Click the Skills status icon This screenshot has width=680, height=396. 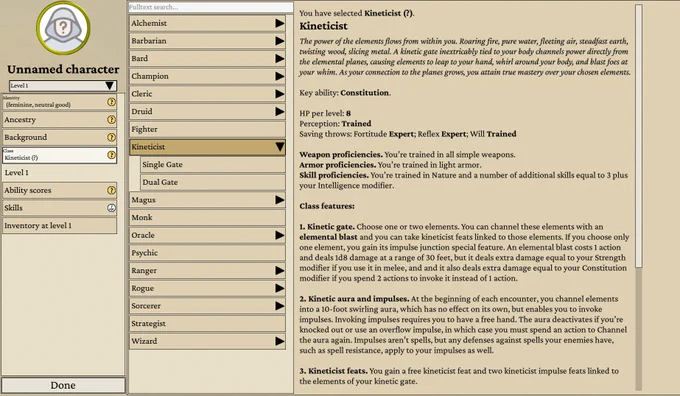coord(111,208)
